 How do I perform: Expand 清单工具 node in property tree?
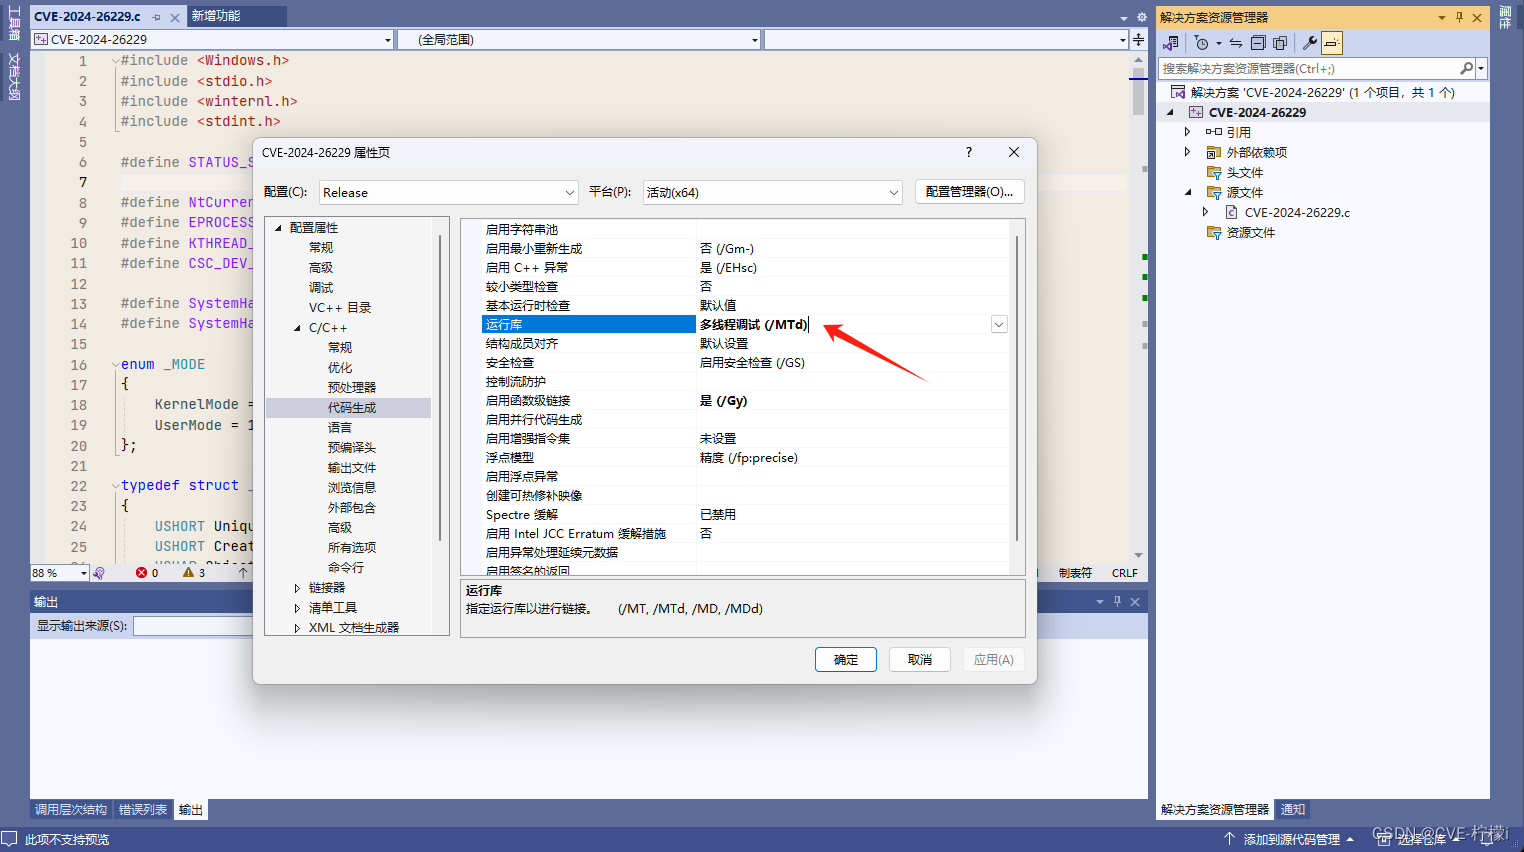(297, 607)
